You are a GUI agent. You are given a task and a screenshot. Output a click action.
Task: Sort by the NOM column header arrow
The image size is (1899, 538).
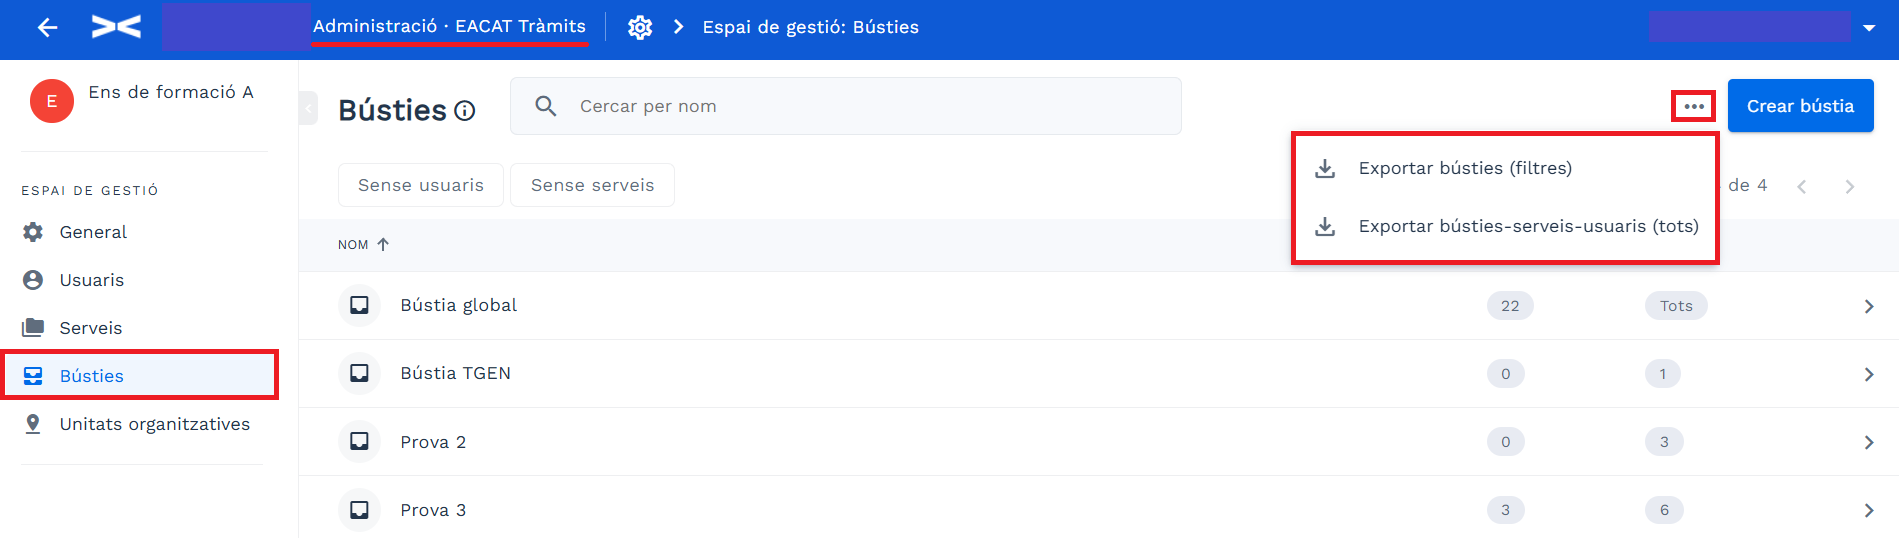coord(383,244)
